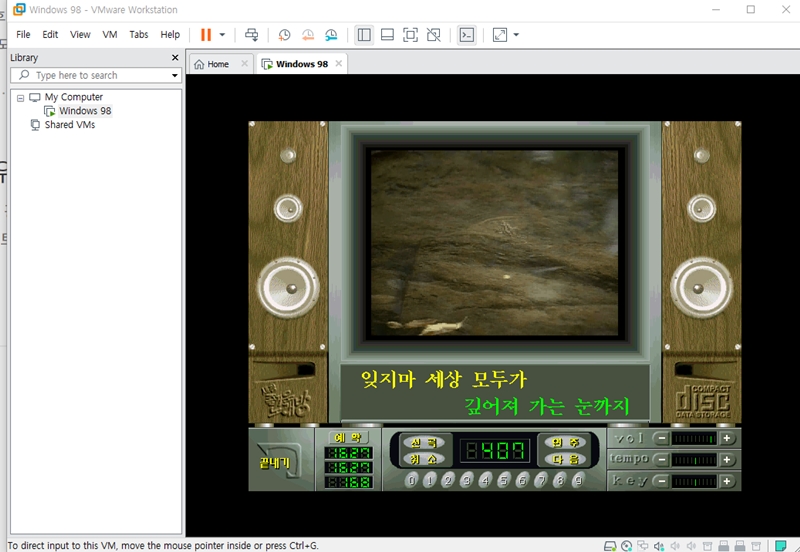Click the stretch guest display icon

(500, 35)
